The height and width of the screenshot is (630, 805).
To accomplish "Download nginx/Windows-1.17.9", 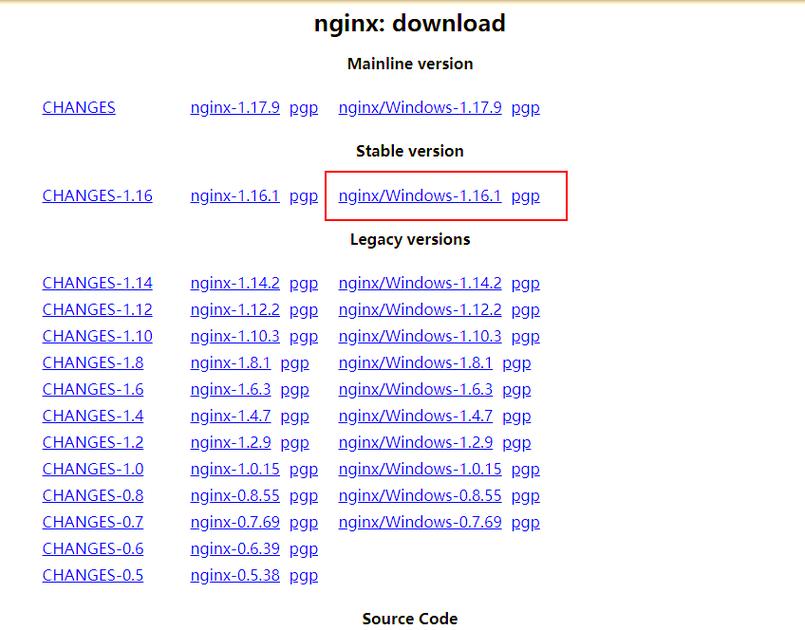I will pyautogui.click(x=420, y=108).
